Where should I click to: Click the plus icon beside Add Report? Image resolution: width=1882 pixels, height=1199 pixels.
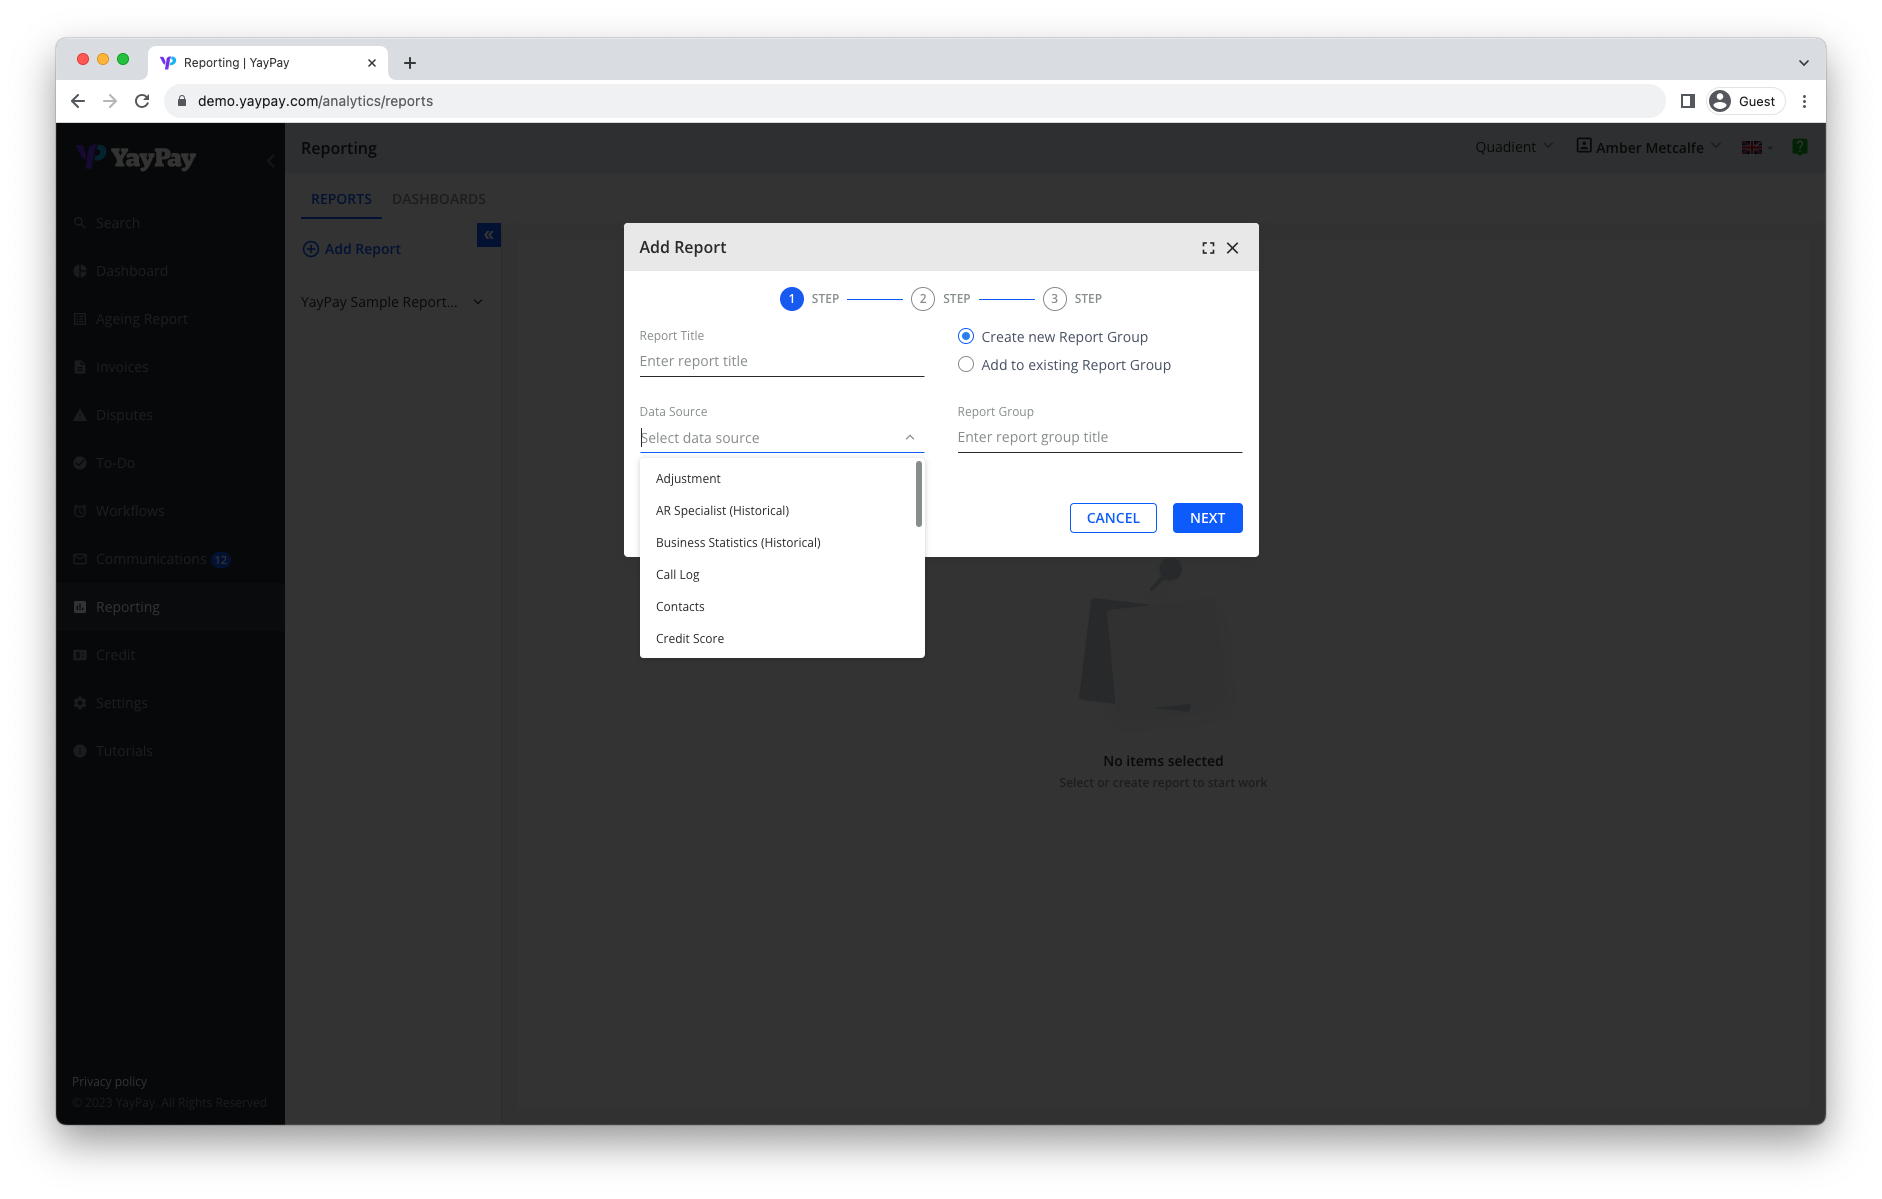point(311,249)
